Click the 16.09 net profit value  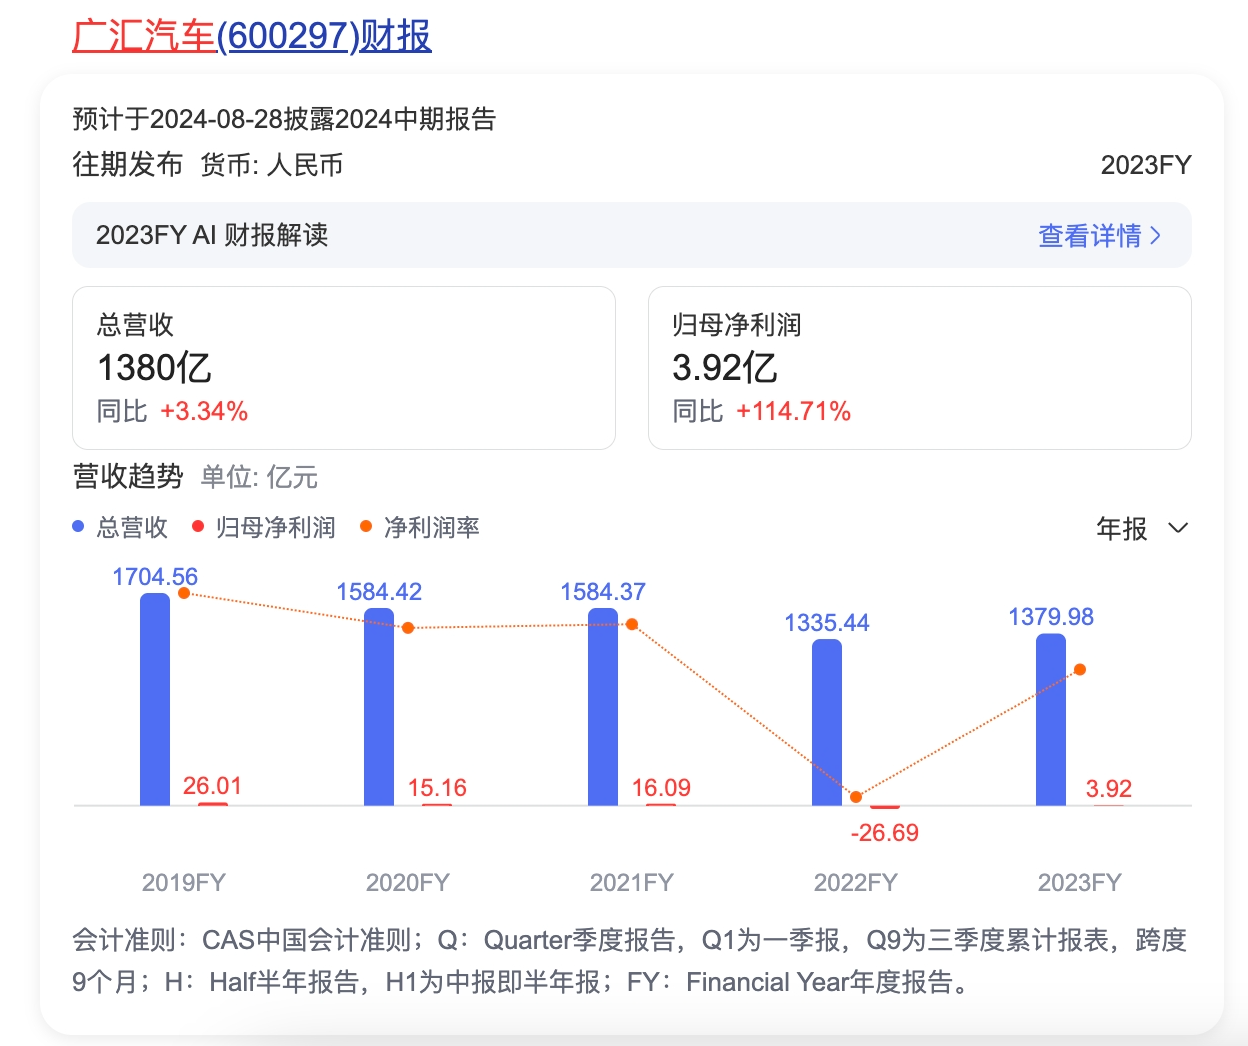click(661, 788)
